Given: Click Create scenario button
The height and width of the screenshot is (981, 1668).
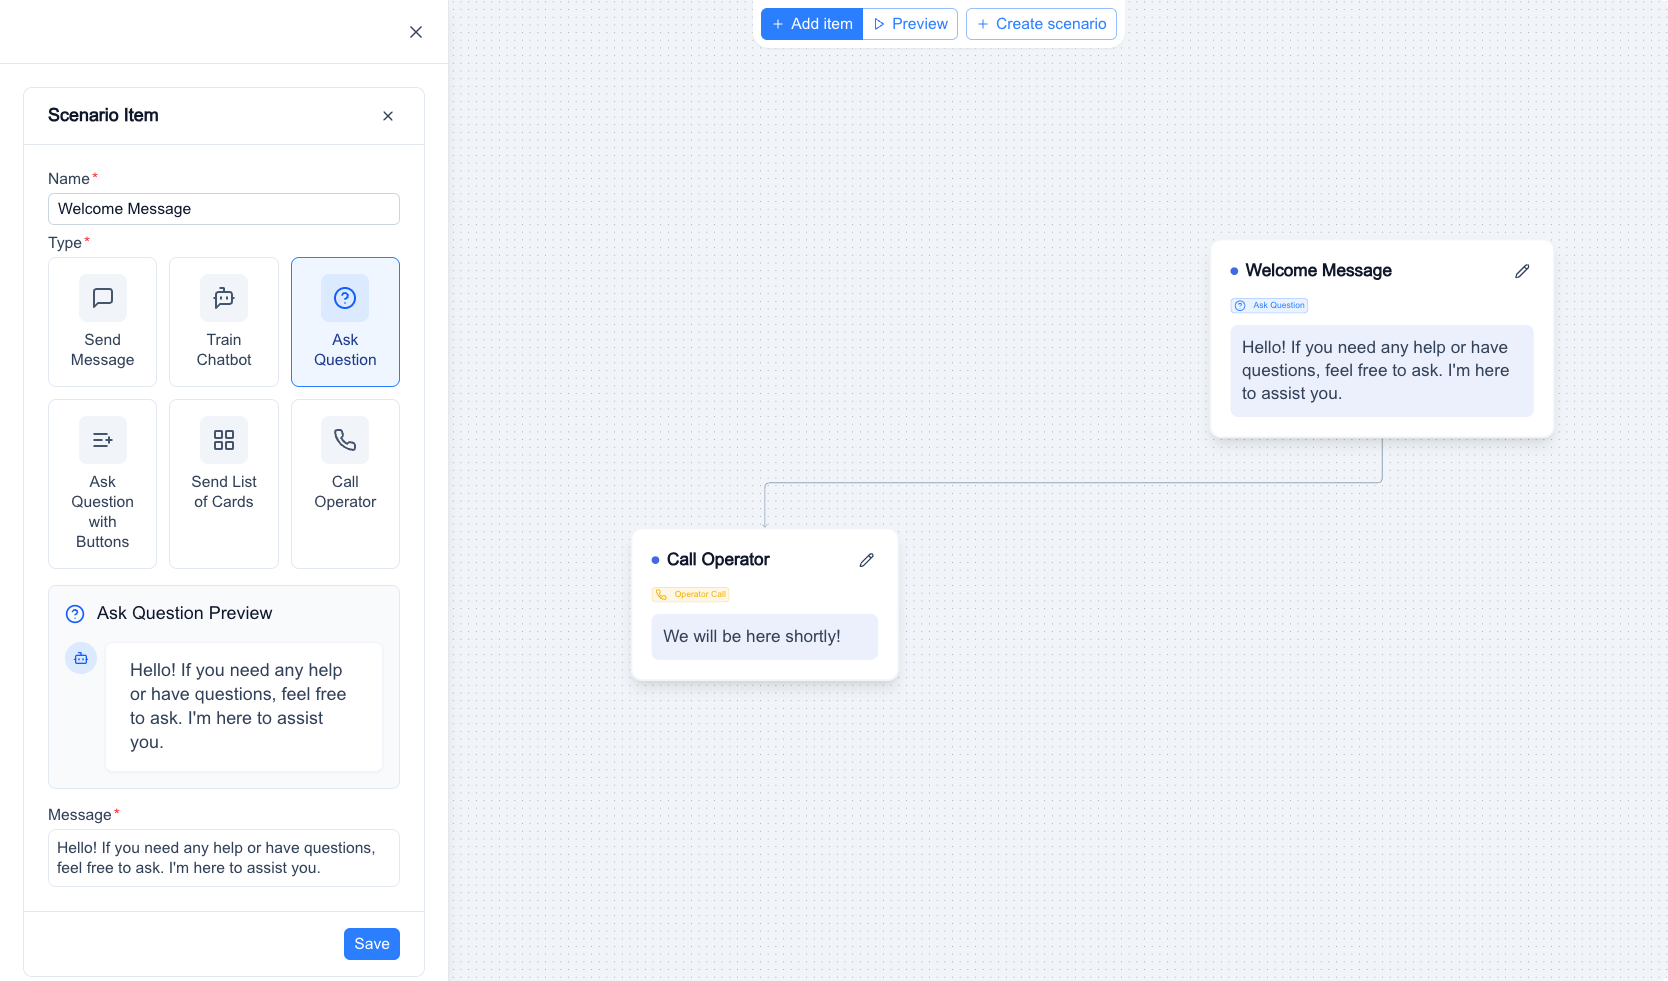Looking at the screenshot, I should pyautogui.click(x=1041, y=24).
